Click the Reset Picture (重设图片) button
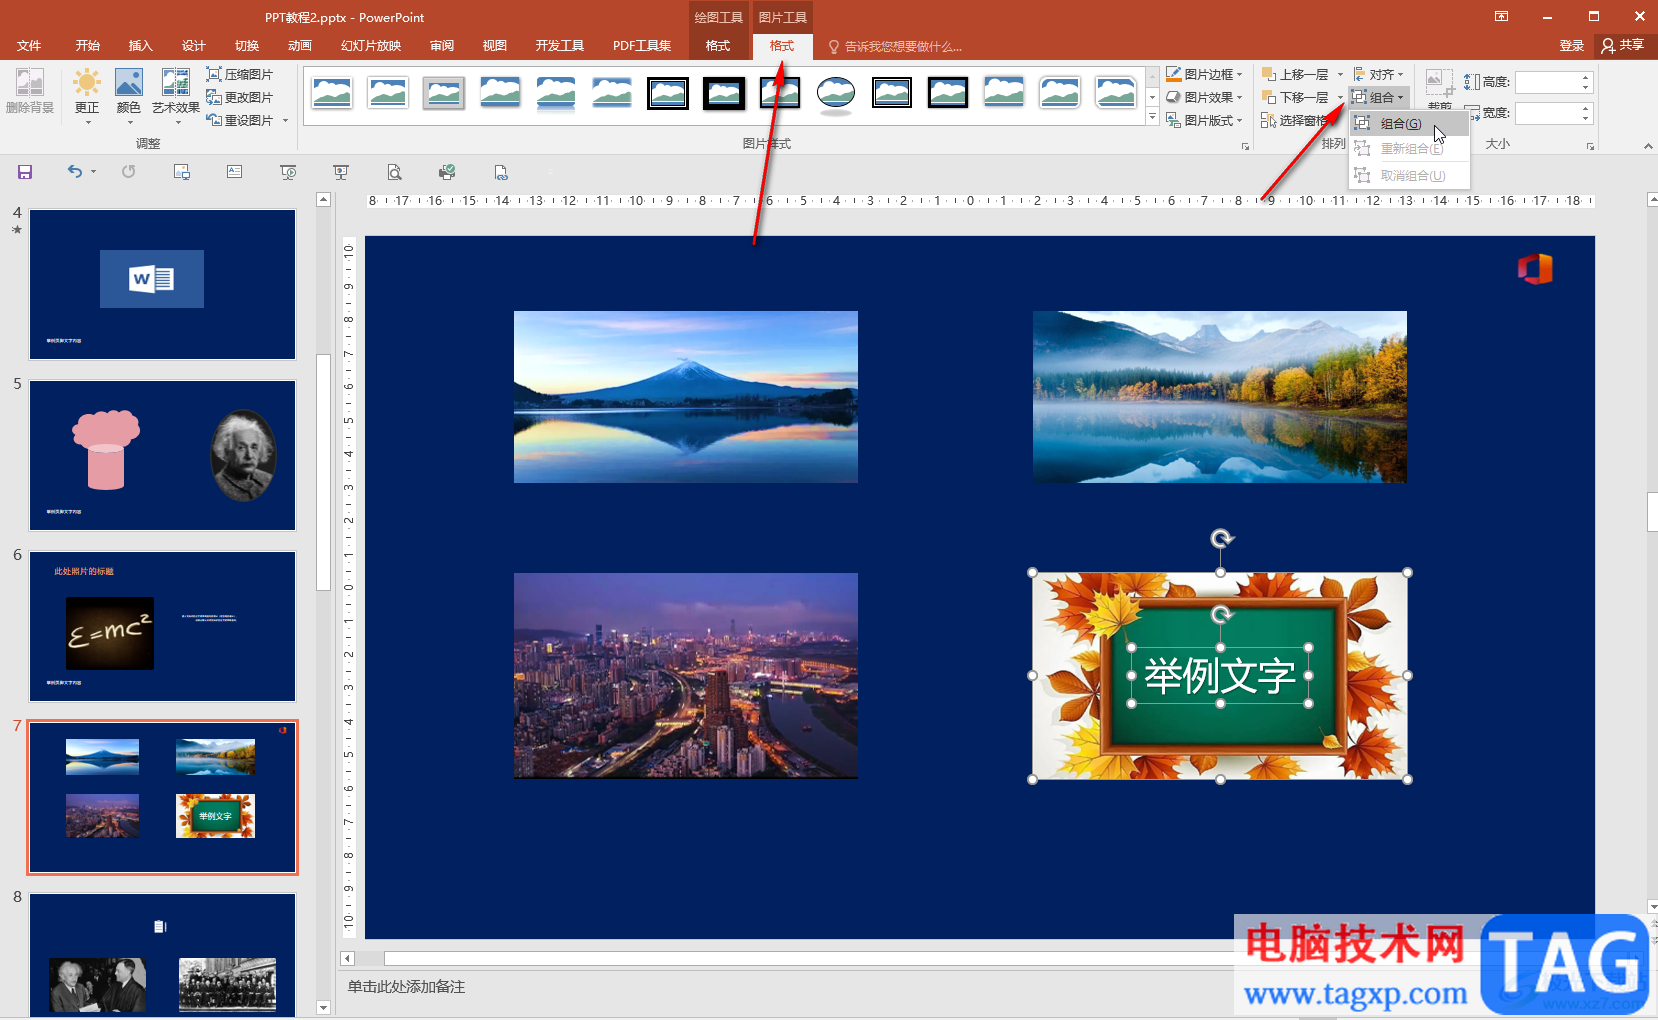 coord(239,121)
